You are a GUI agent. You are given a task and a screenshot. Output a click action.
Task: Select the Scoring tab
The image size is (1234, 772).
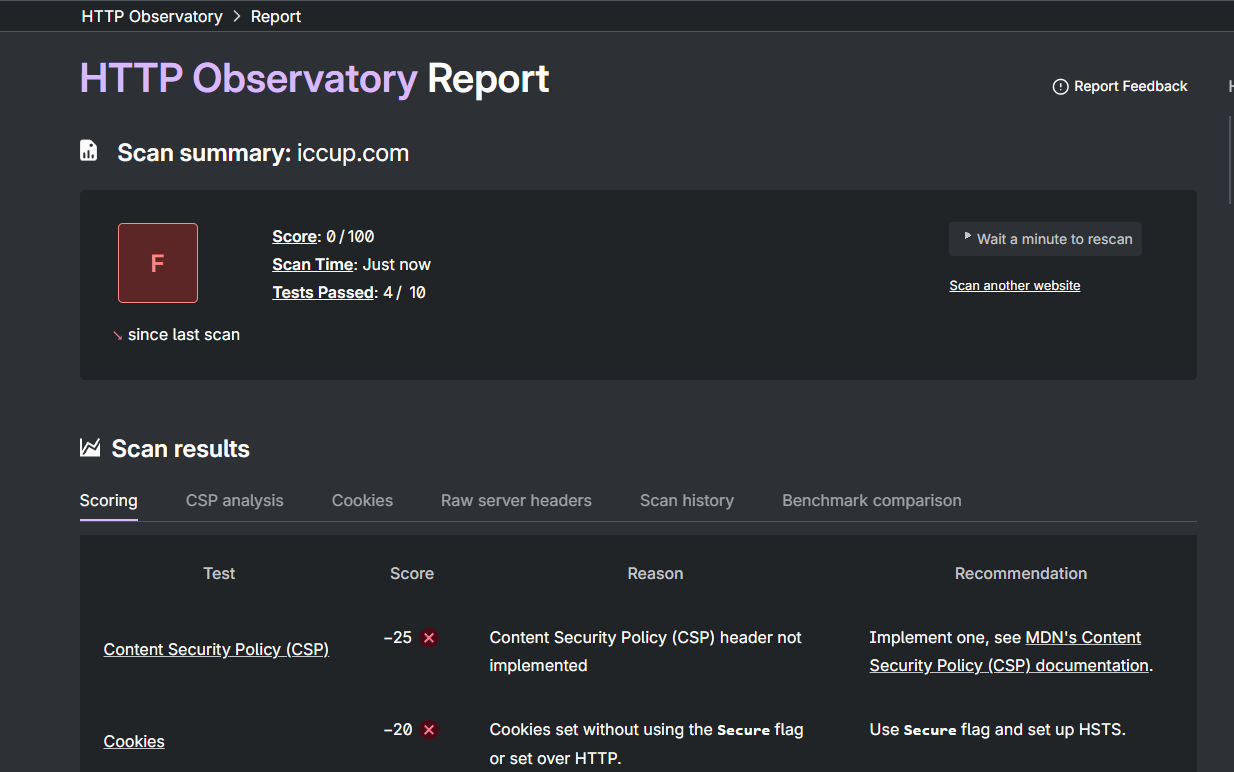[x=109, y=501]
